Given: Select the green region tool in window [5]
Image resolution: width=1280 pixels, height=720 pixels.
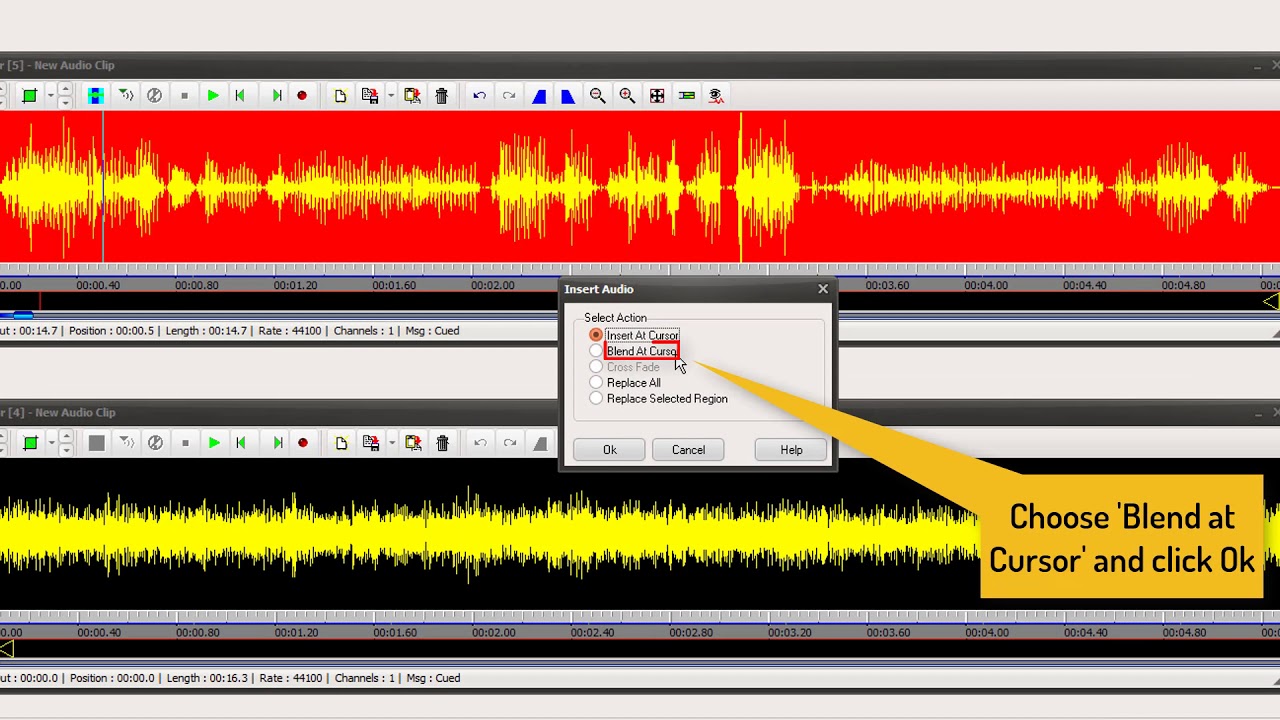Looking at the screenshot, I should tap(30, 96).
